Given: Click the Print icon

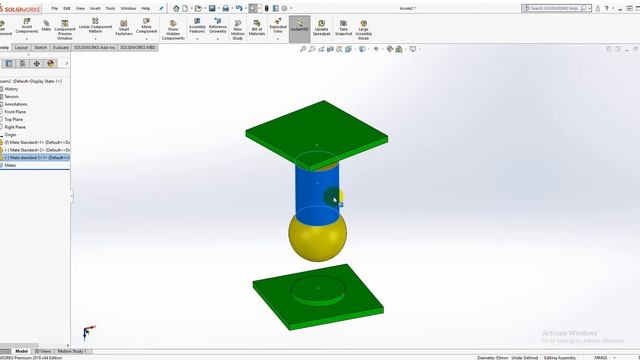Looking at the screenshot, I should click(x=225, y=8).
